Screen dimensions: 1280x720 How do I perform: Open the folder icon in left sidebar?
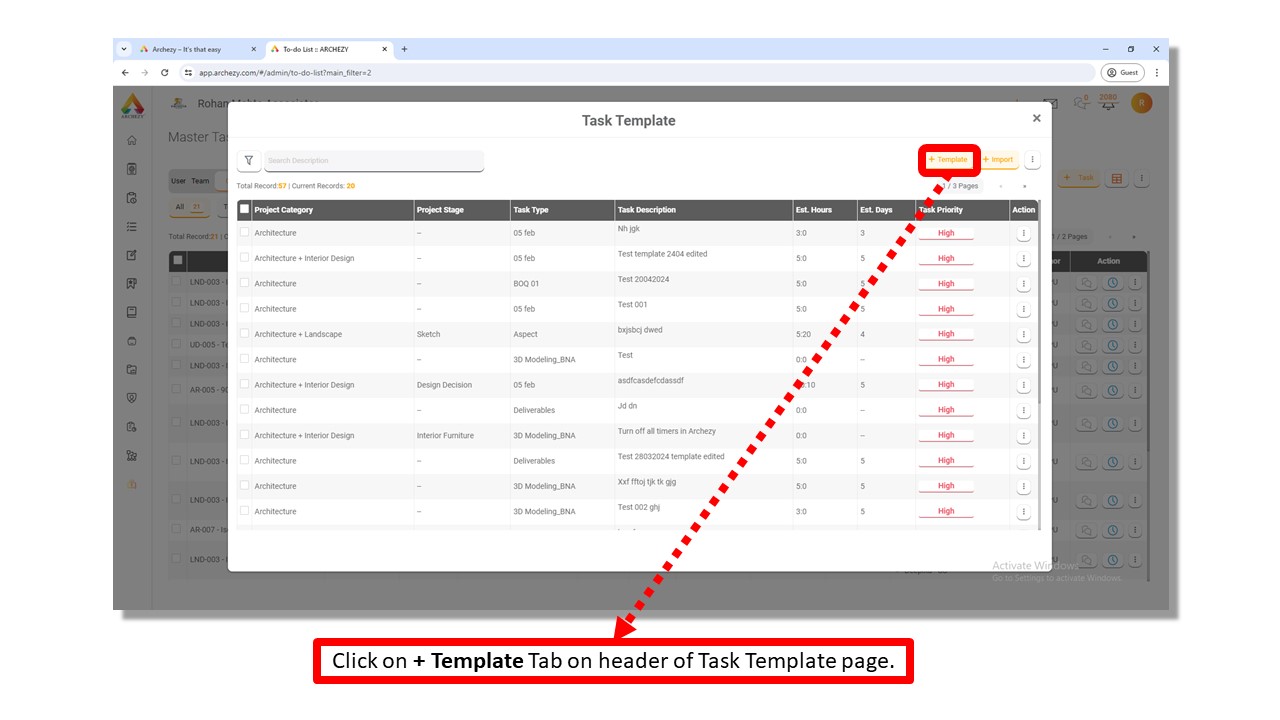click(132, 369)
